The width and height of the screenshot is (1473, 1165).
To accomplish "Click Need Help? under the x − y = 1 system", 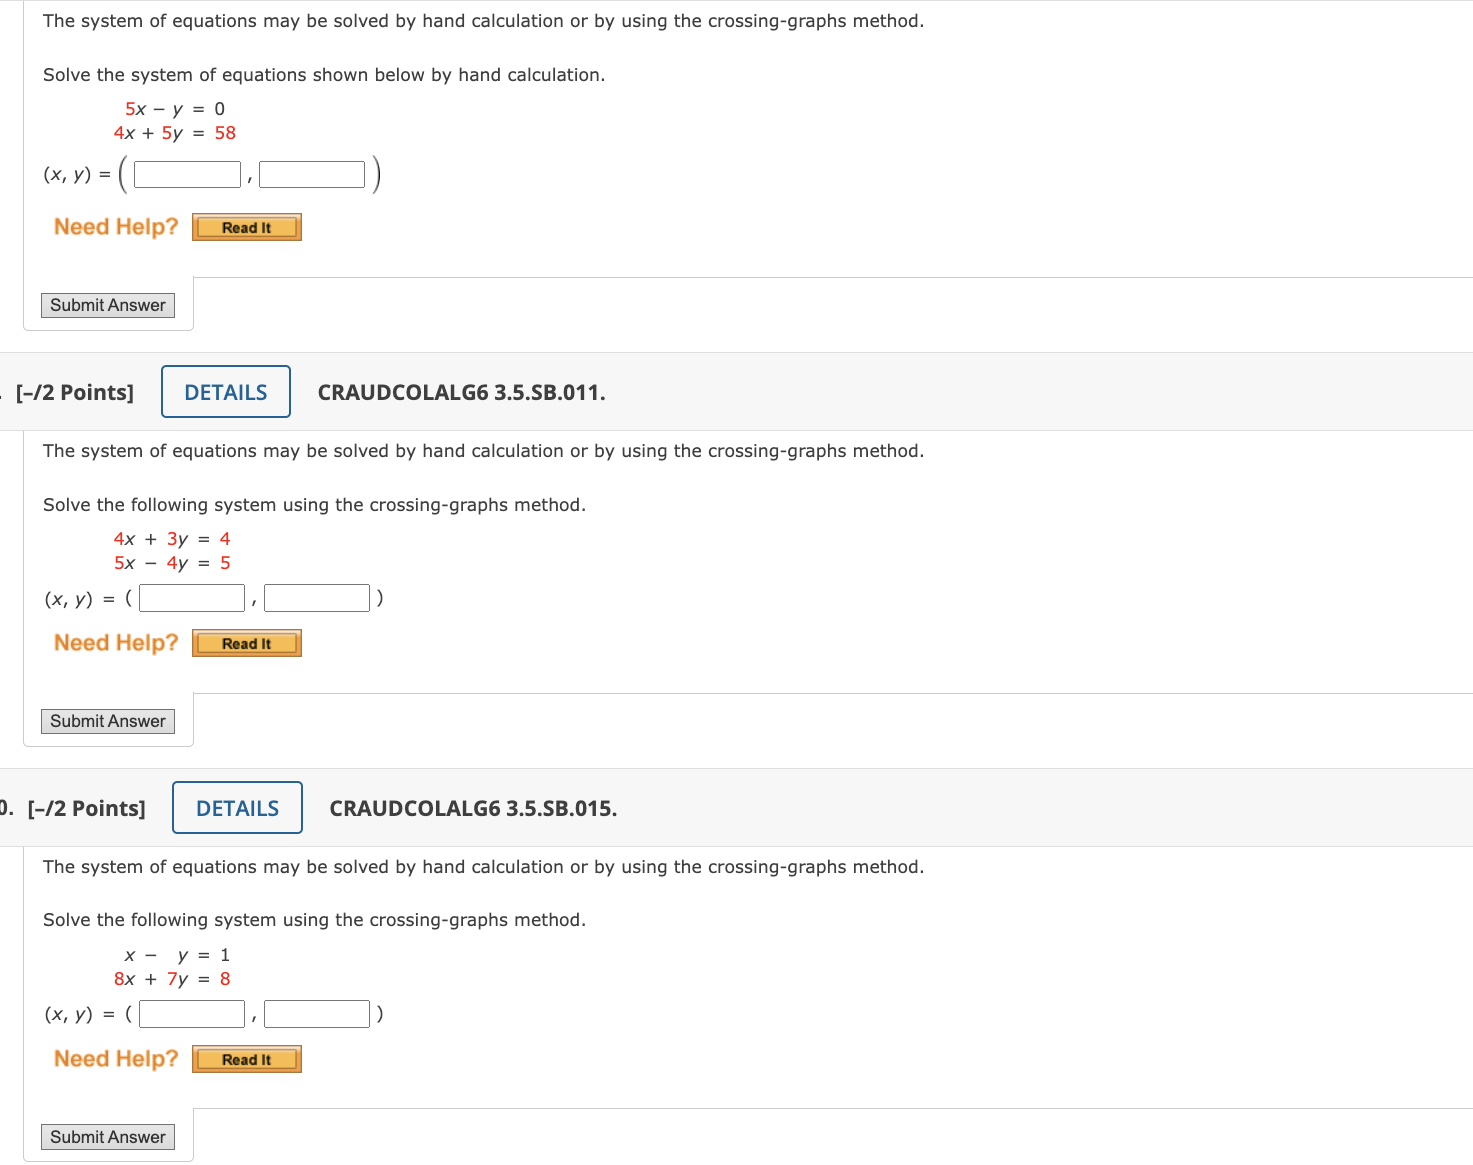I will pyautogui.click(x=115, y=1058).
